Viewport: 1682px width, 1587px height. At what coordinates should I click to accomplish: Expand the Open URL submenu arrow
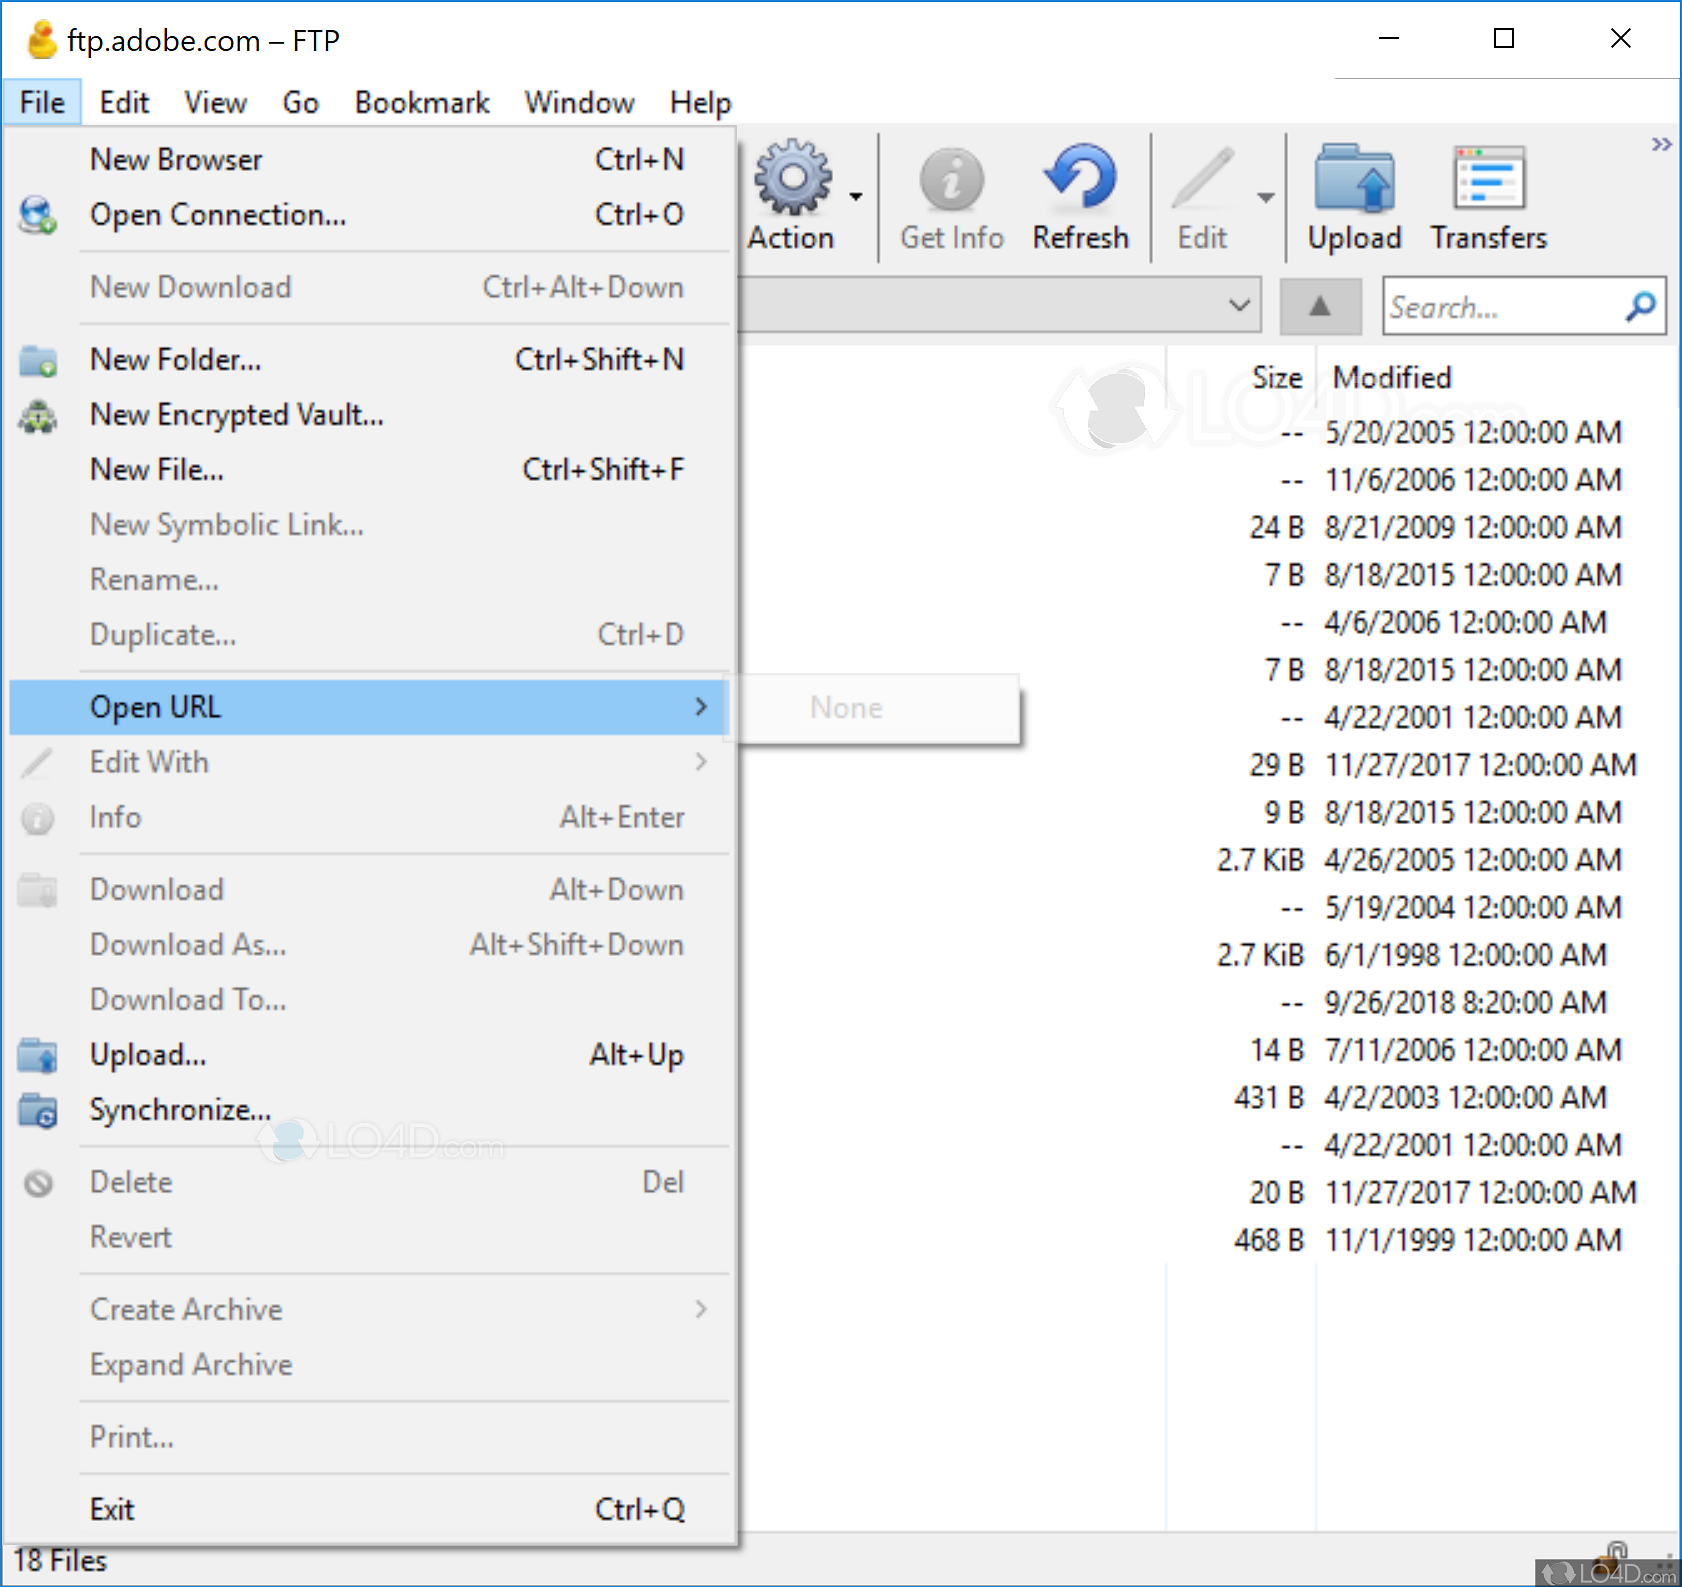pyautogui.click(x=700, y=707)
